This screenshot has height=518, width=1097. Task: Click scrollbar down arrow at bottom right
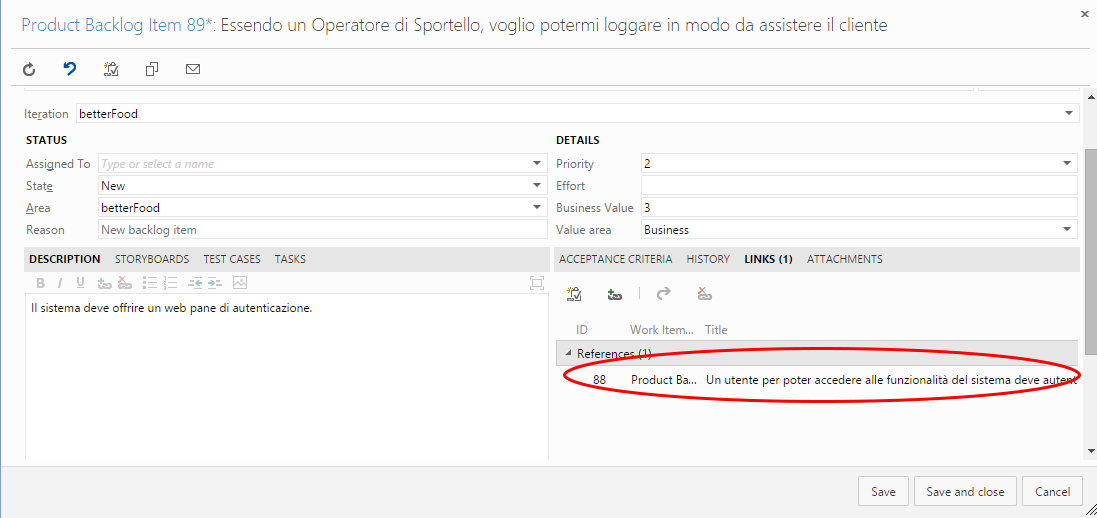(x=1091, y=452)
